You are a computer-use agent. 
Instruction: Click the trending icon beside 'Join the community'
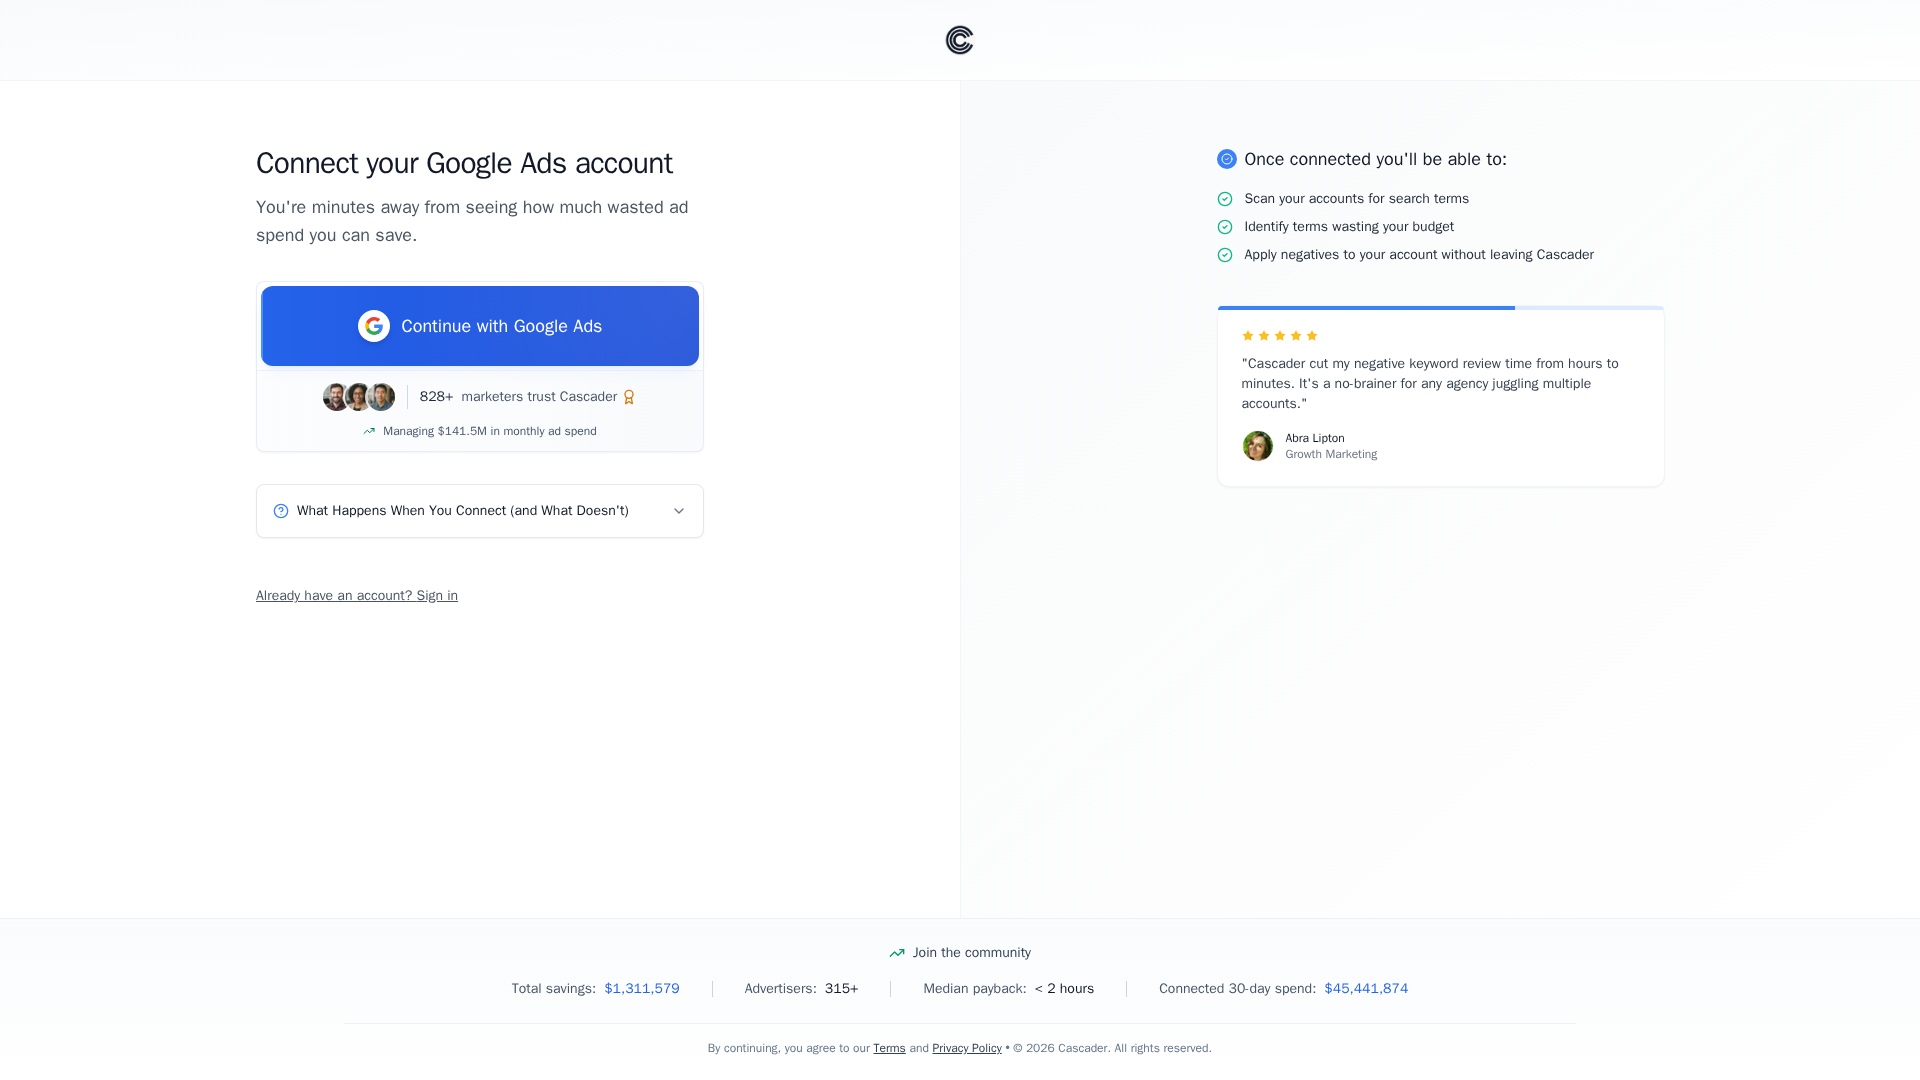point(897,953)
